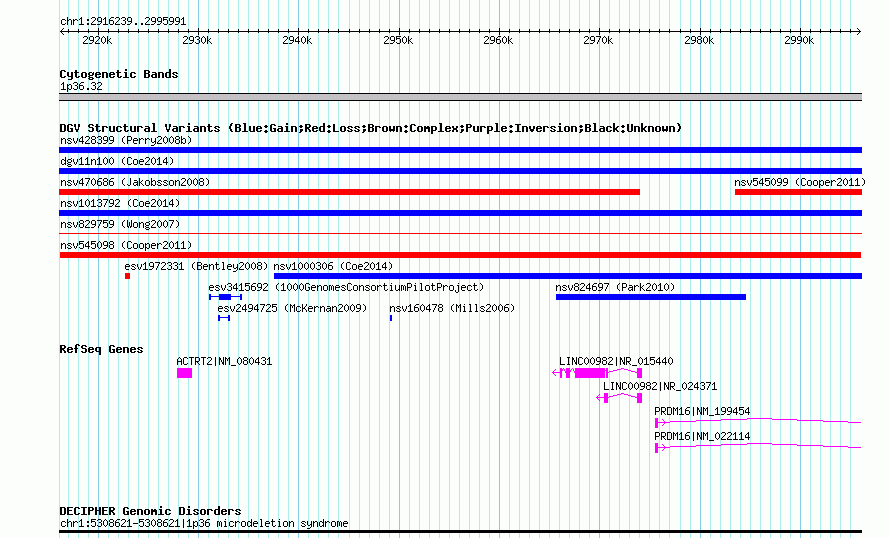Screen dimensions: 890x538
Task: Select the 1p36.32 cytogenetic band bar
Action: [460, 97]
